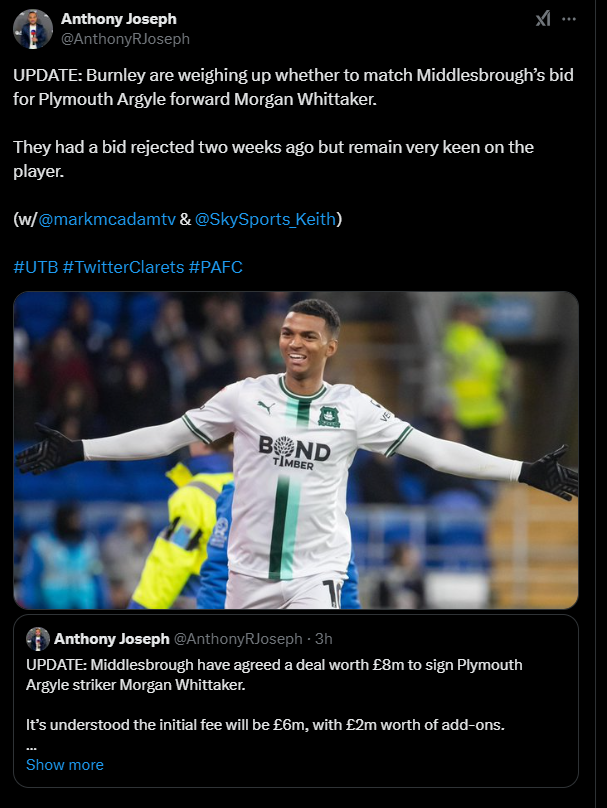Expand quoted tweet with Show more
The width and height of the screenshot is (607, 808).
point(64,765)
